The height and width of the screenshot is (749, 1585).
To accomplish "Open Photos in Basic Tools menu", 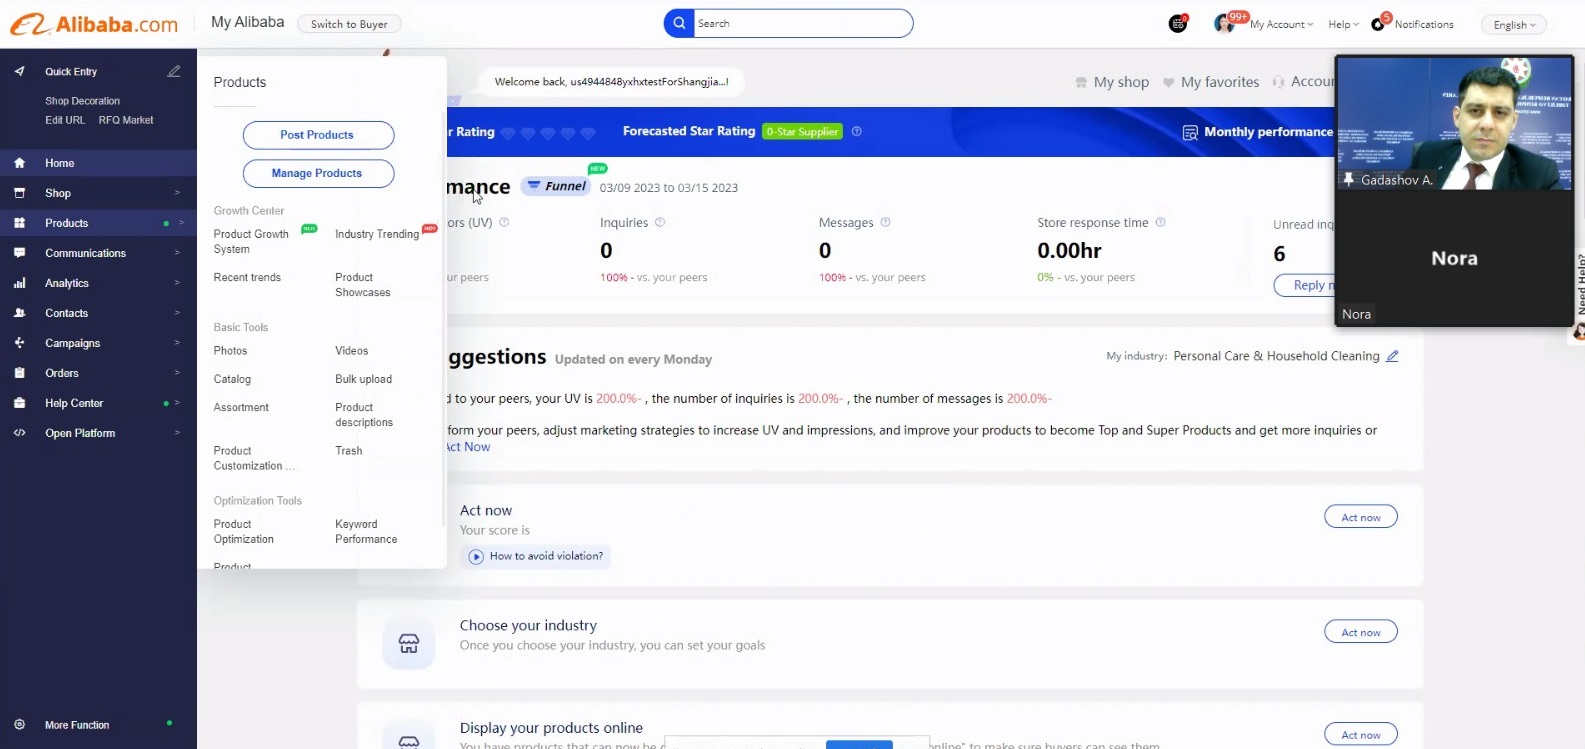I will tap(230, 351).
